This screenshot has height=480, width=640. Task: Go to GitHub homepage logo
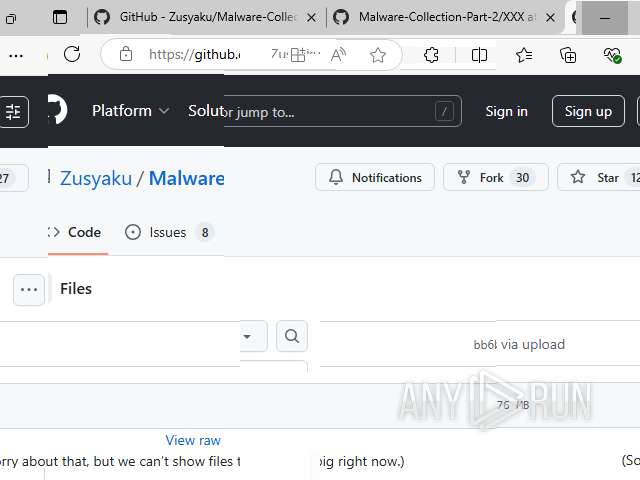pos(58,110)
